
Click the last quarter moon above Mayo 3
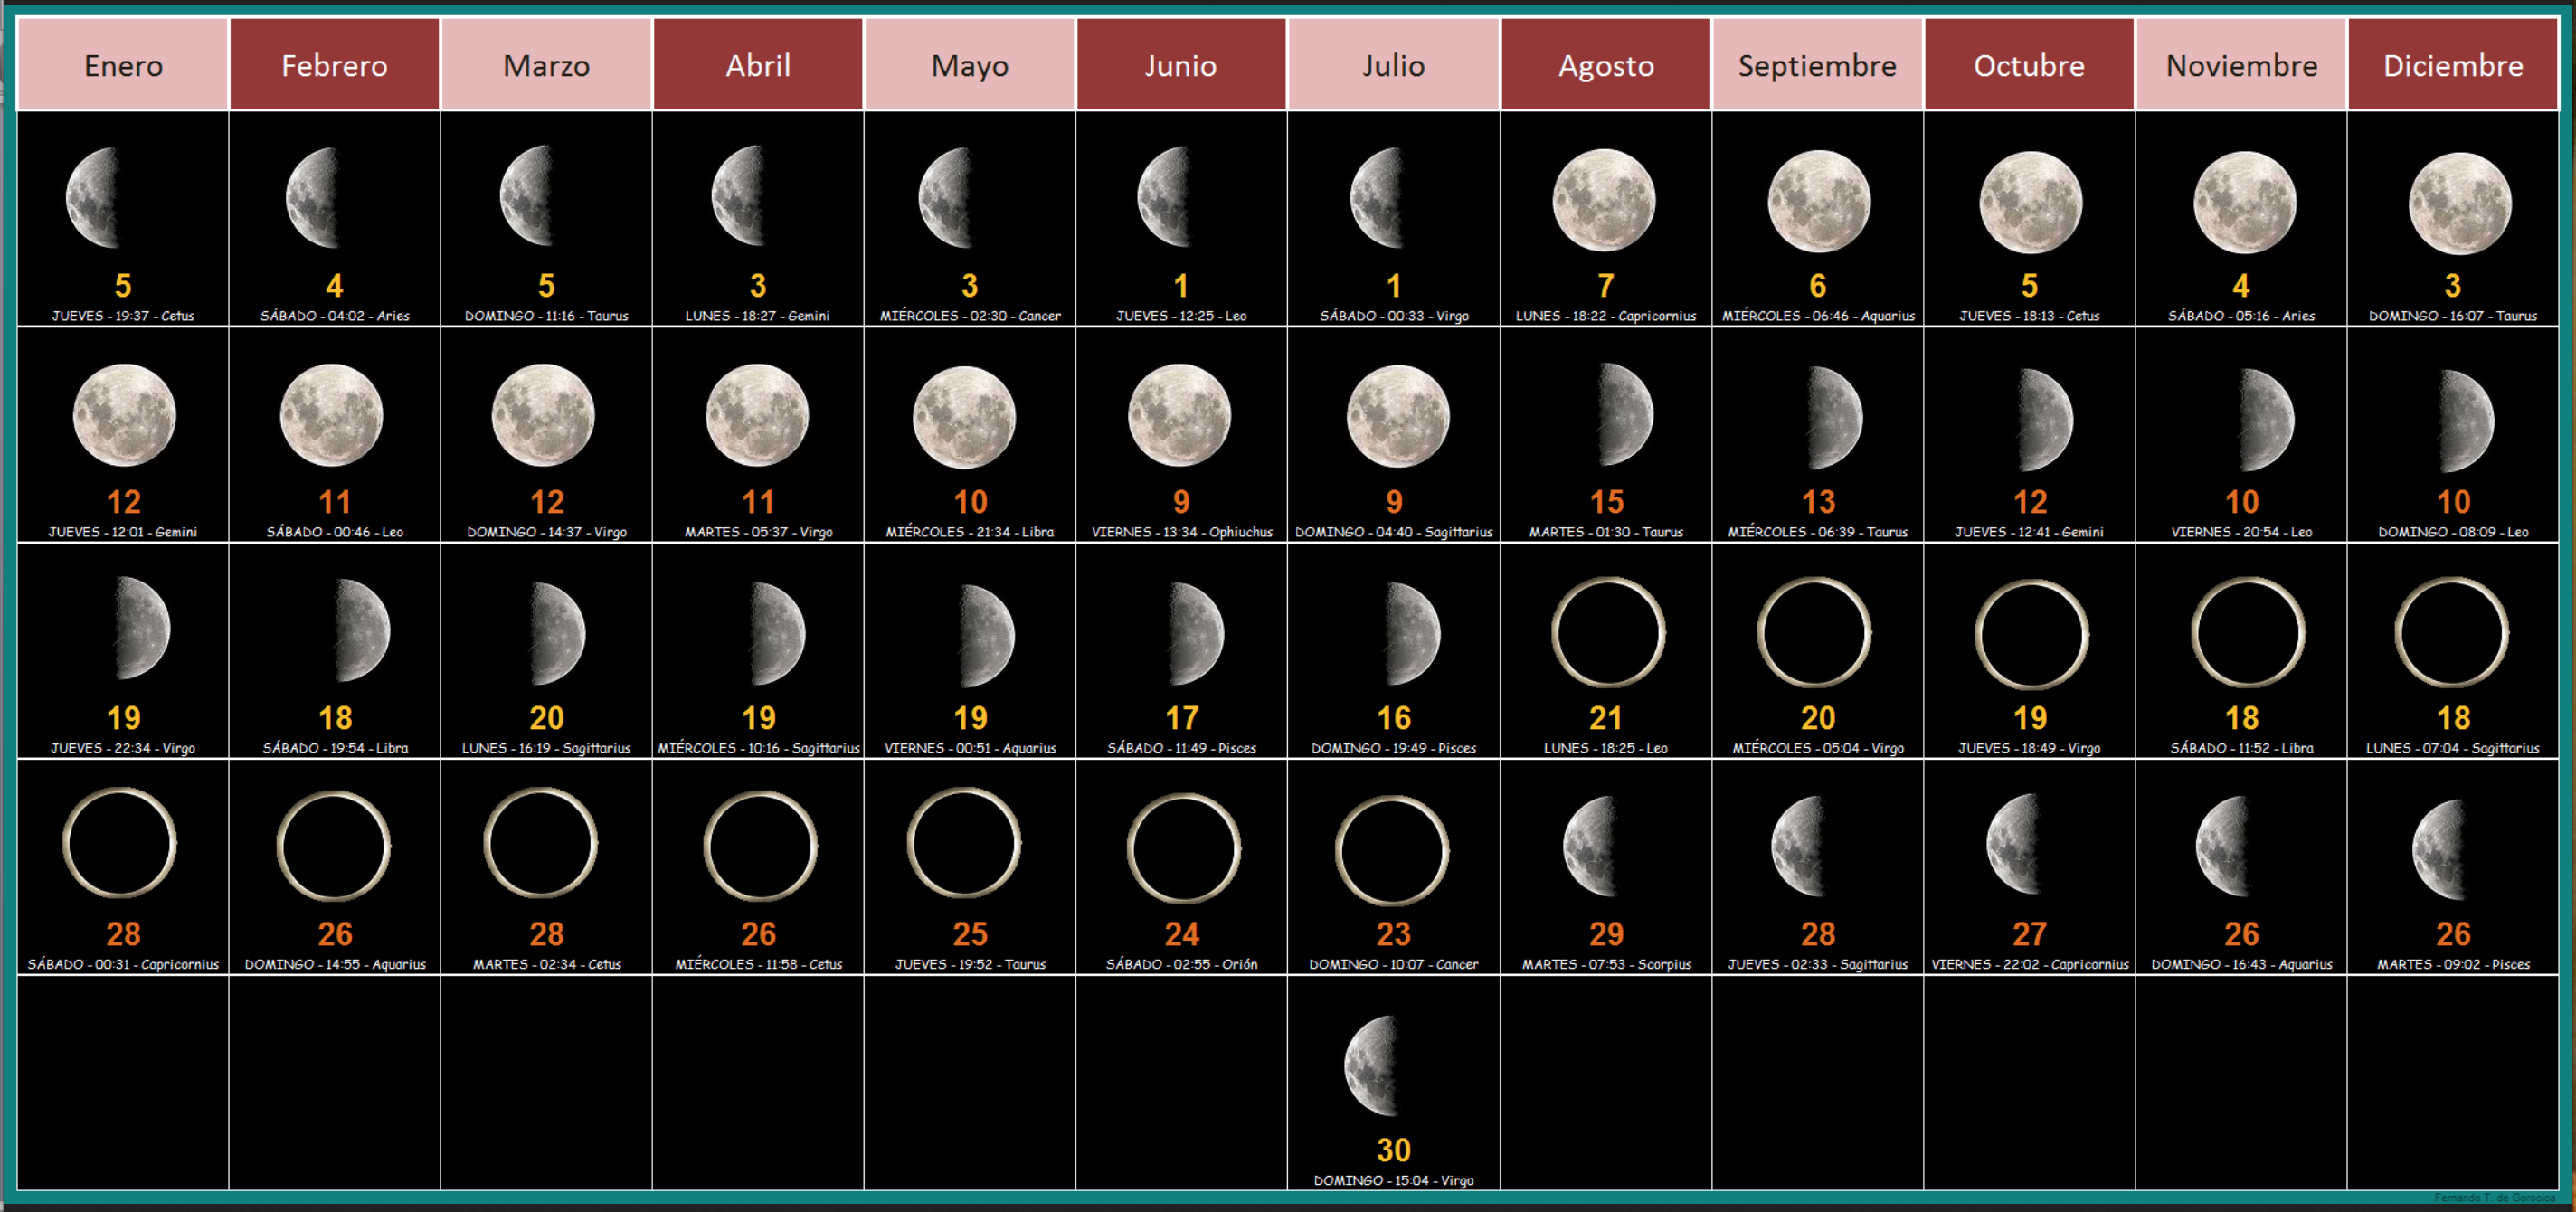[946, 198]
